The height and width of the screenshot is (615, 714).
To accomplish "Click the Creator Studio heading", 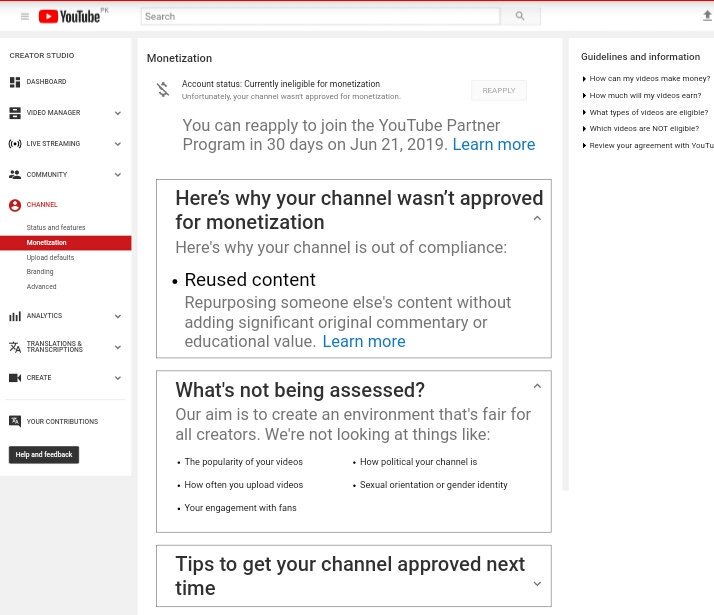I will coord(42,56).
